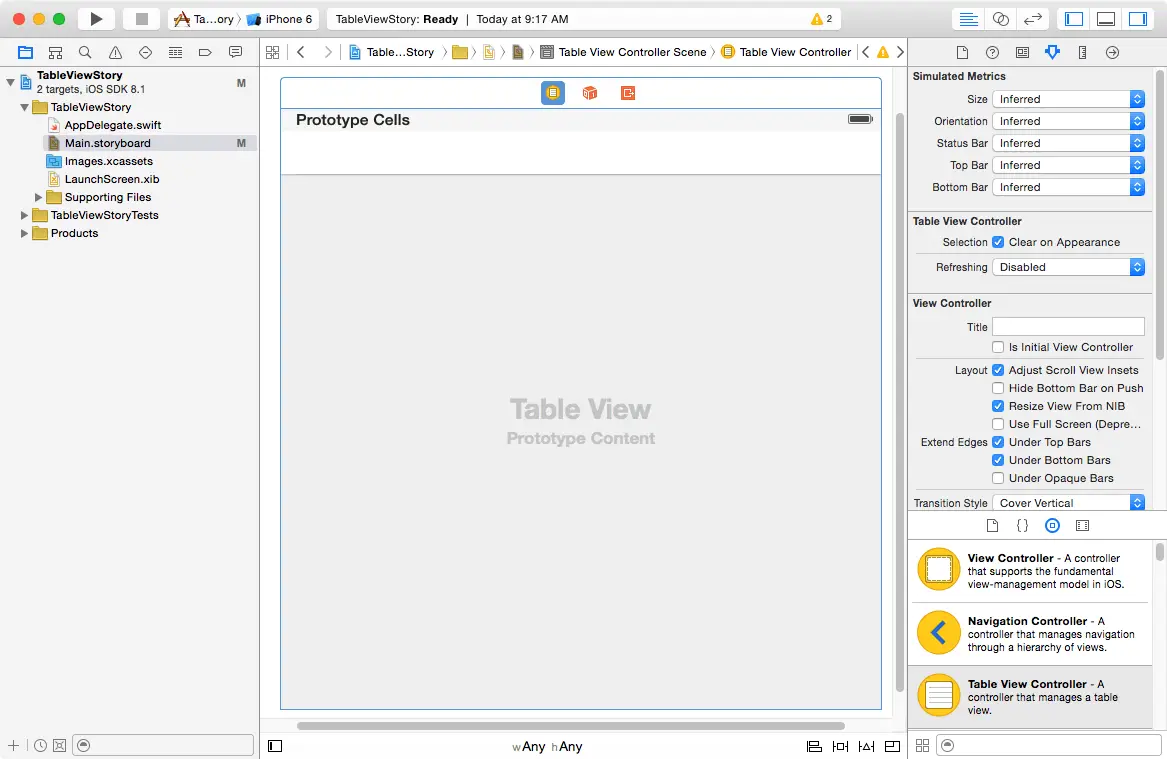The image size is (1167, 759).
Task: Click the wAny hAny size class button
Action: pyautogui.click(x=546, y=746)
